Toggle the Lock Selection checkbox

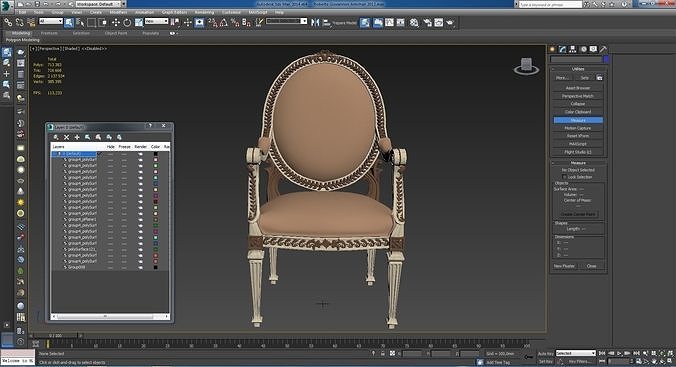point(564,177)
